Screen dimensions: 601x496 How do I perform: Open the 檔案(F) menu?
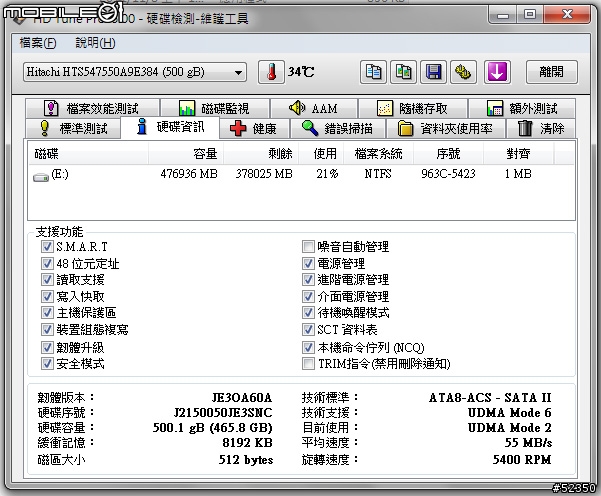(x=38, y=43)
